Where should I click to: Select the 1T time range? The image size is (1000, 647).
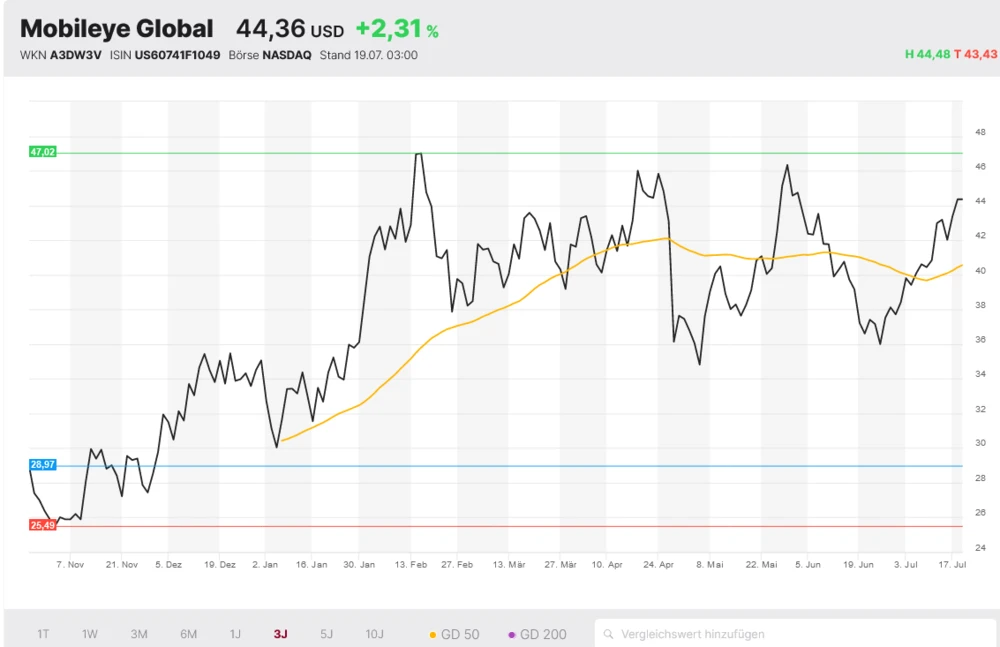[x=43, y=634]
